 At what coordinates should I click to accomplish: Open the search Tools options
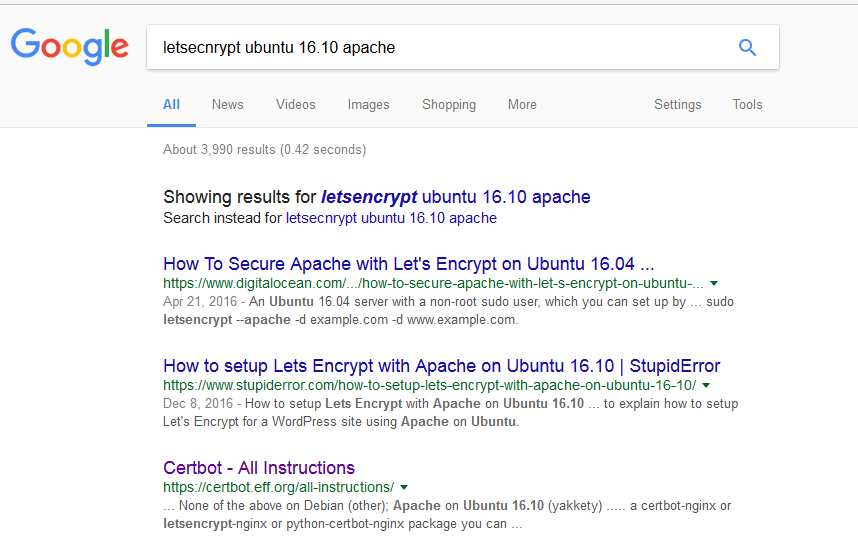747,104
